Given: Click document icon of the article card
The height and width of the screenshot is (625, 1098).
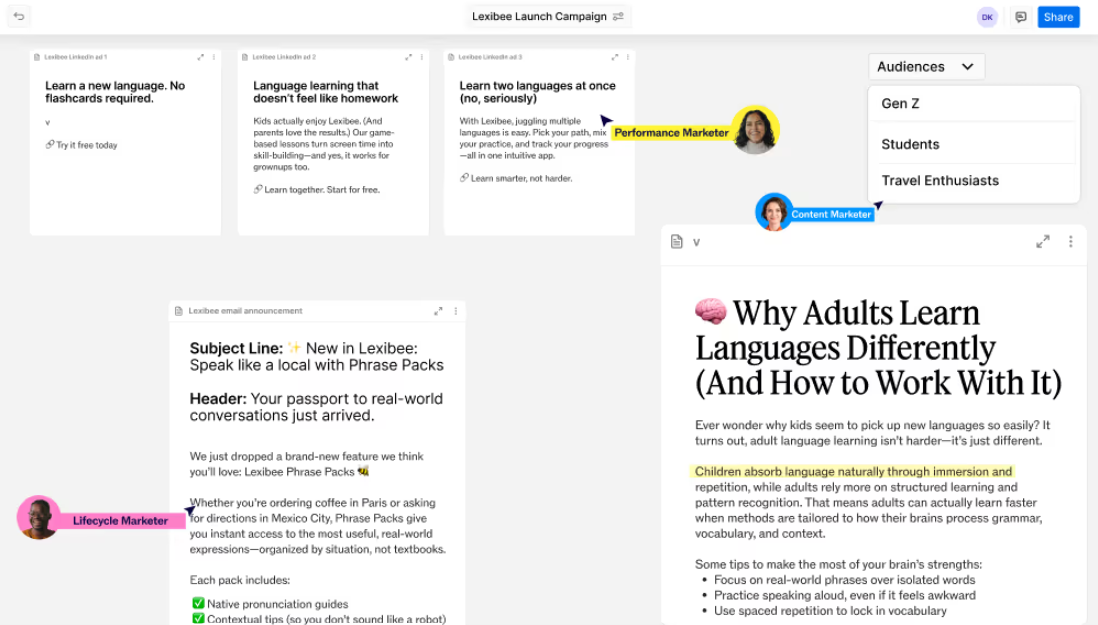Looking at the screenshot, I should [676, 241].
